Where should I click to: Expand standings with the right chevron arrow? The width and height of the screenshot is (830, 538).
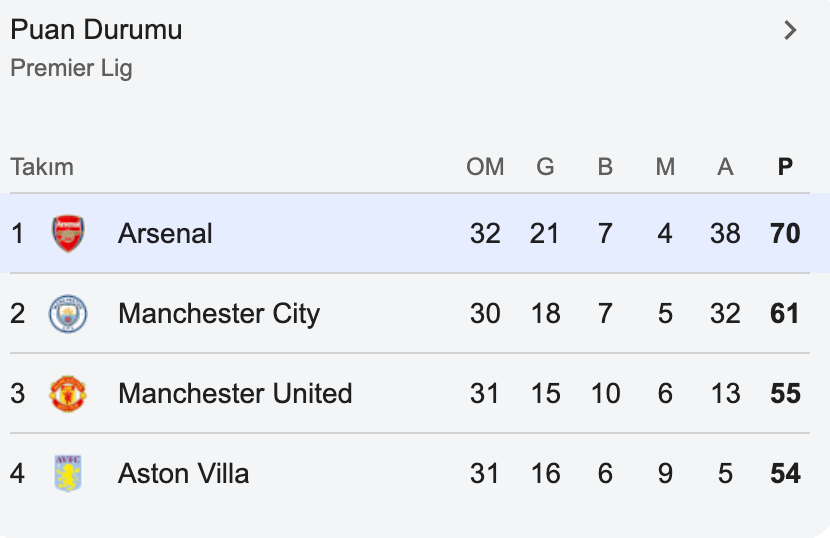pyautogui.click(x=790, y=30)
